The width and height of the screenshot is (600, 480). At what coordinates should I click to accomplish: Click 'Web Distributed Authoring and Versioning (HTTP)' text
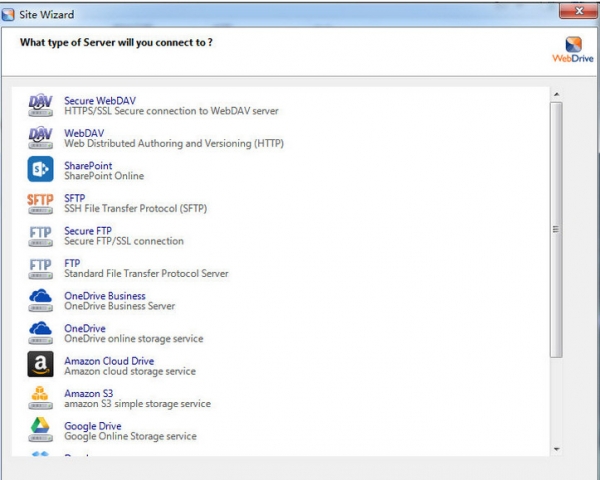coord(174,144)
